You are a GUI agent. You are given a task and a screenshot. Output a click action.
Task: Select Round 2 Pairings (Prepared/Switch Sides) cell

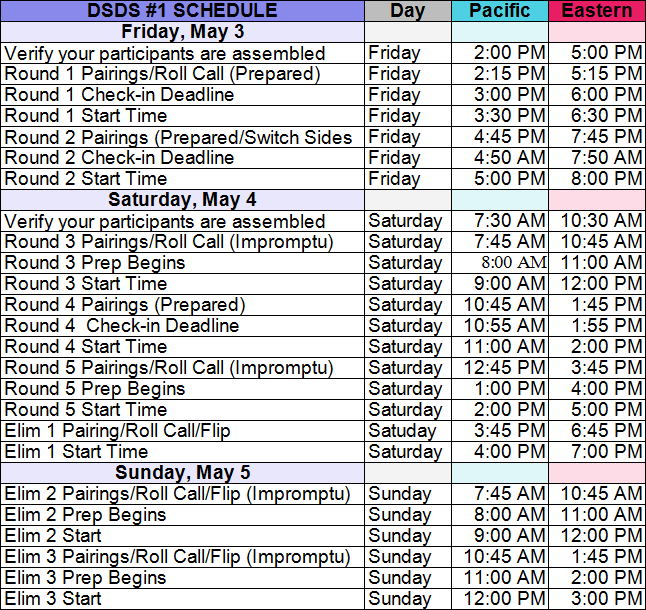click(179, 137)
